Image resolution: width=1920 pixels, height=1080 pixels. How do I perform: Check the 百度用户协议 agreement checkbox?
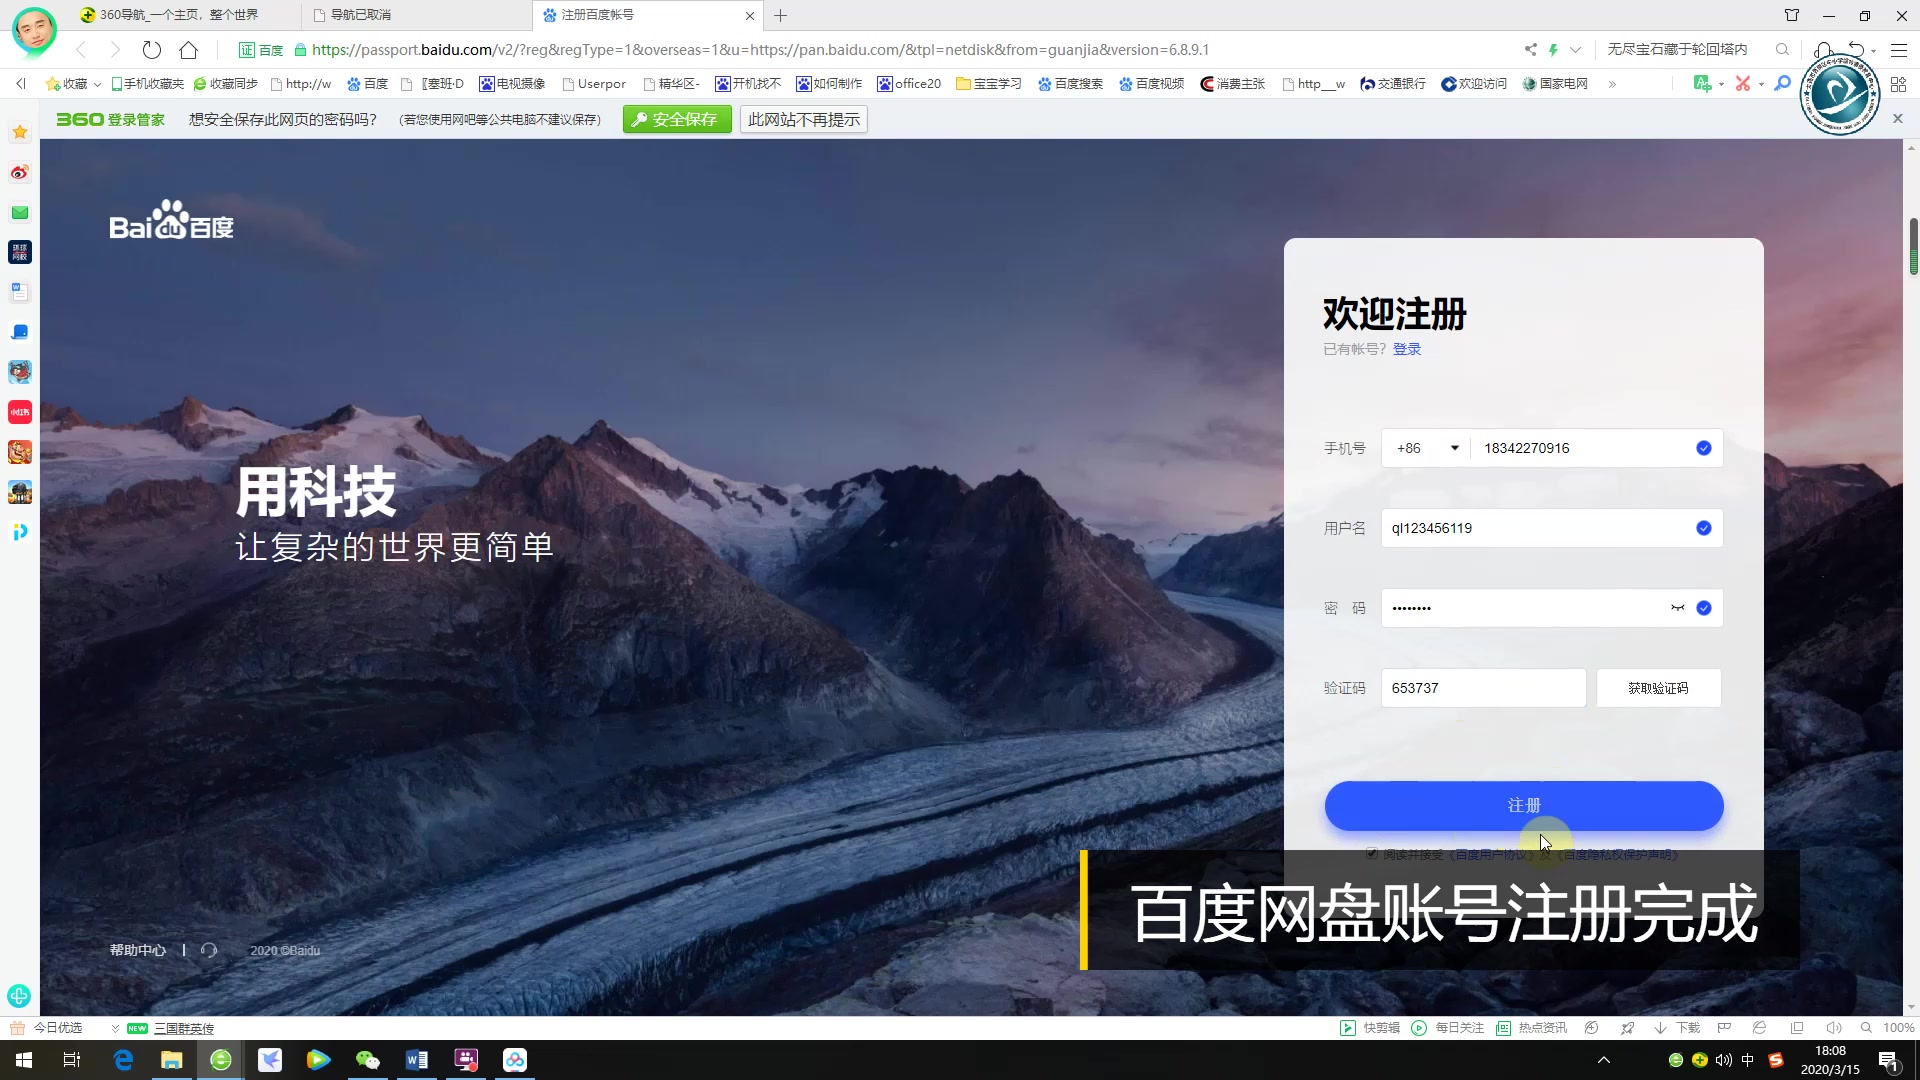pos(1371,853)
